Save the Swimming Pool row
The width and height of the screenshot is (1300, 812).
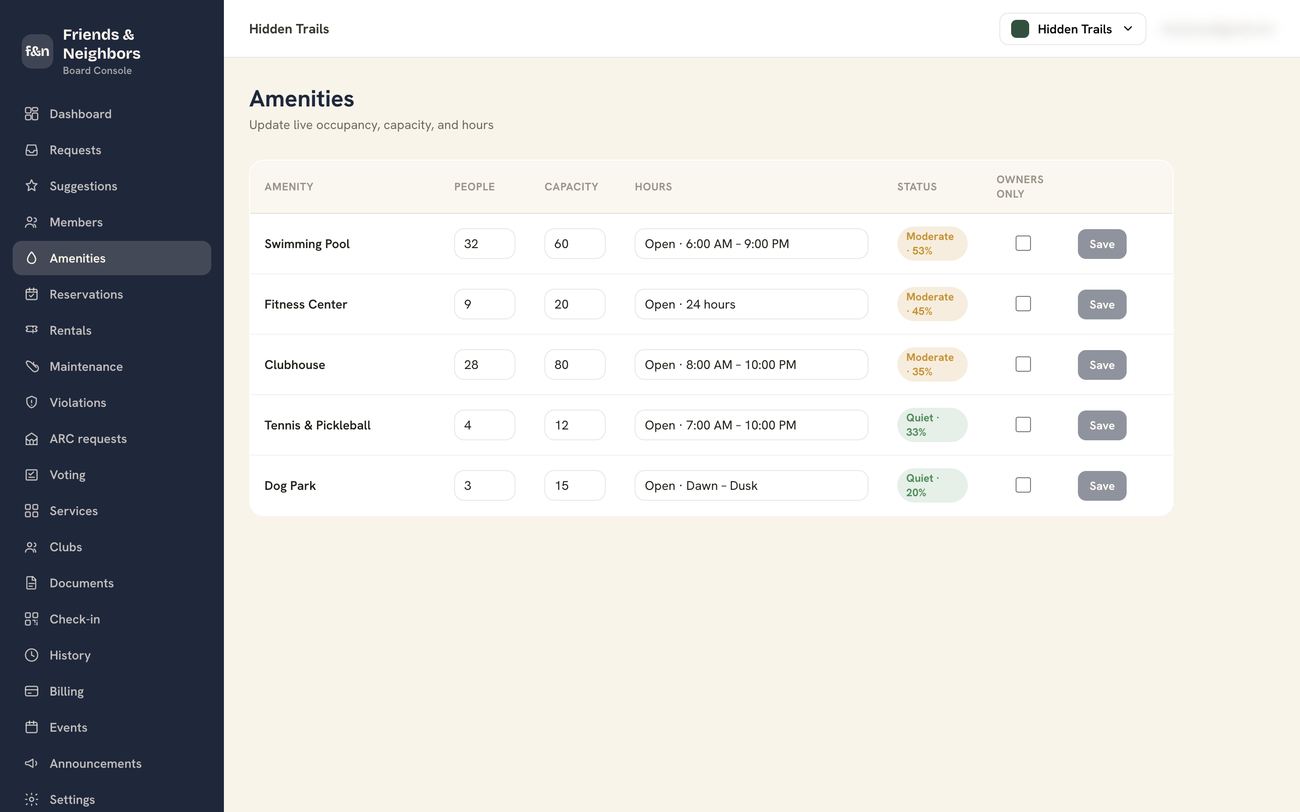[x=1102, y=244]
